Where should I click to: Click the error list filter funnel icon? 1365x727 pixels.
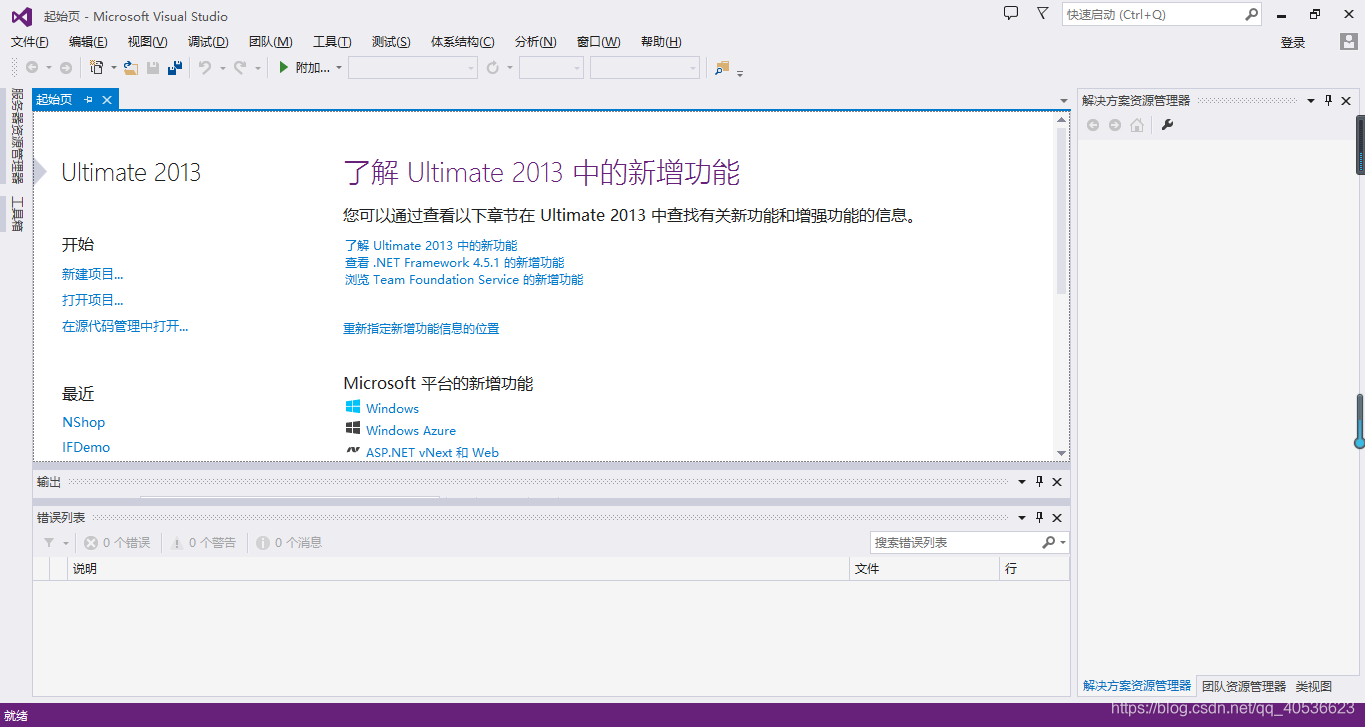[x=49, y=543]
